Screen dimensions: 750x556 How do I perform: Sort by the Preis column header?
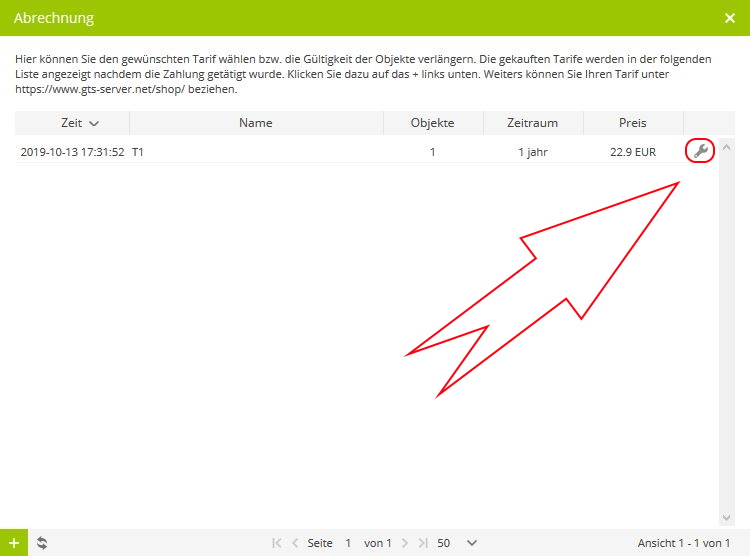632,123
